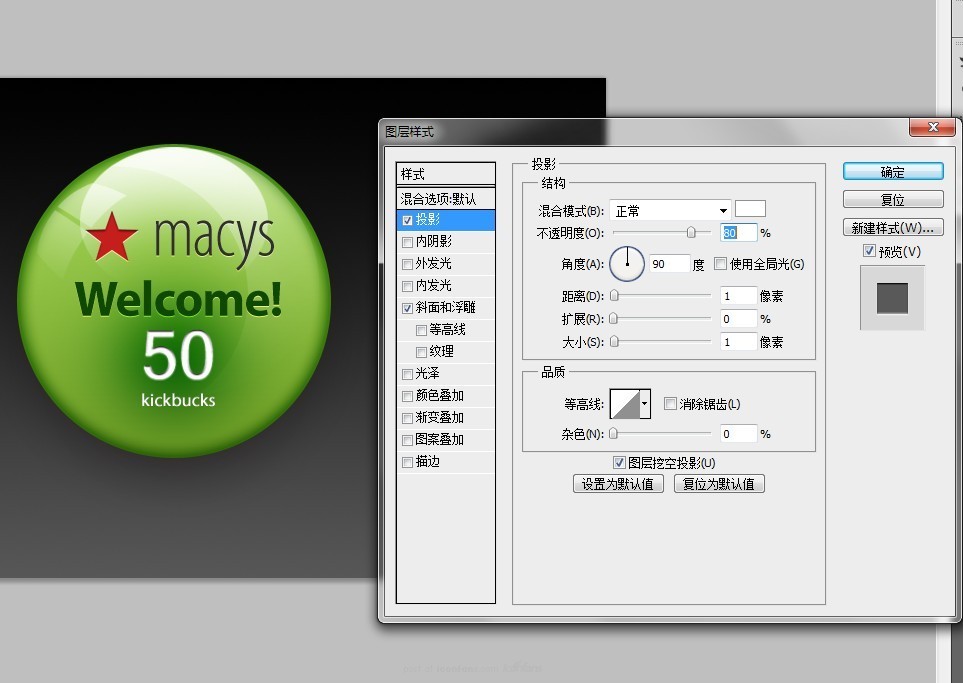Click the 大小 size slider handle
Image resolution: width=963 pixels, height=683 pixels.
coord(614,342)
